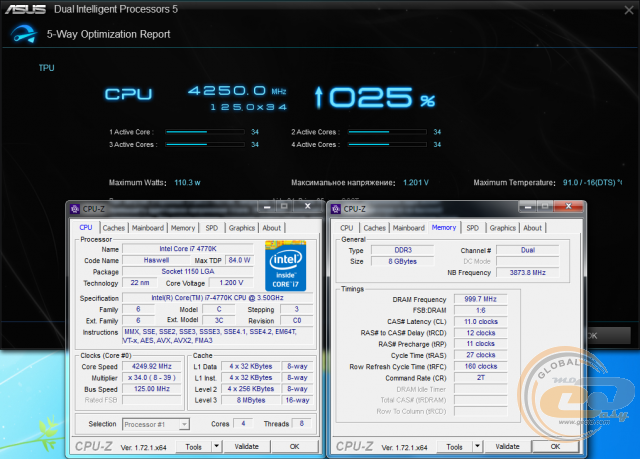The width and height of the screenshot is (640, 459).
Task: Select Memory tab in right CPU-Z
Action: click(444, 227)
